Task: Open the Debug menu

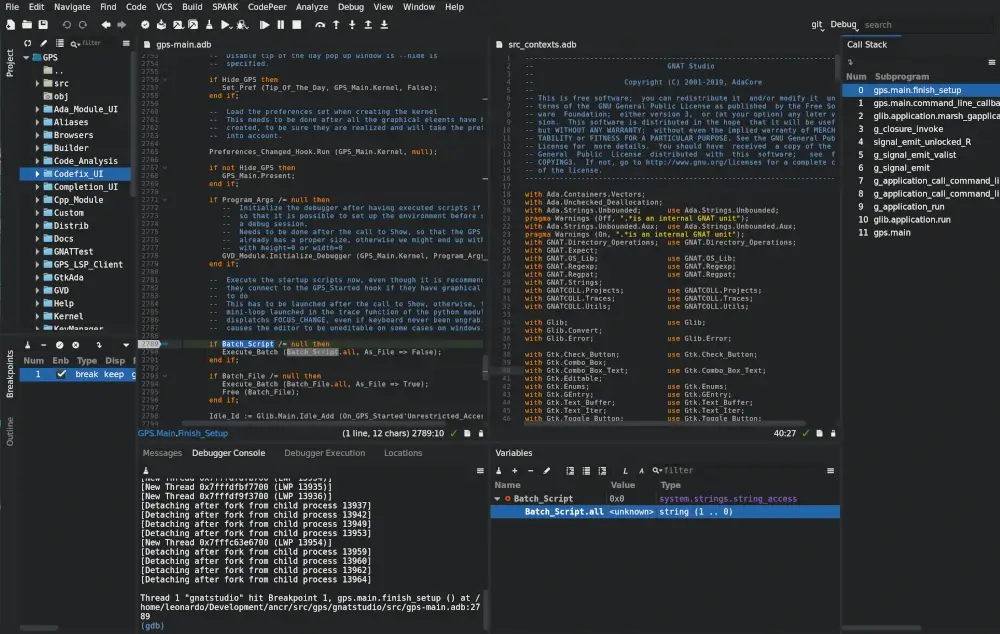Action: click(351, 7)
